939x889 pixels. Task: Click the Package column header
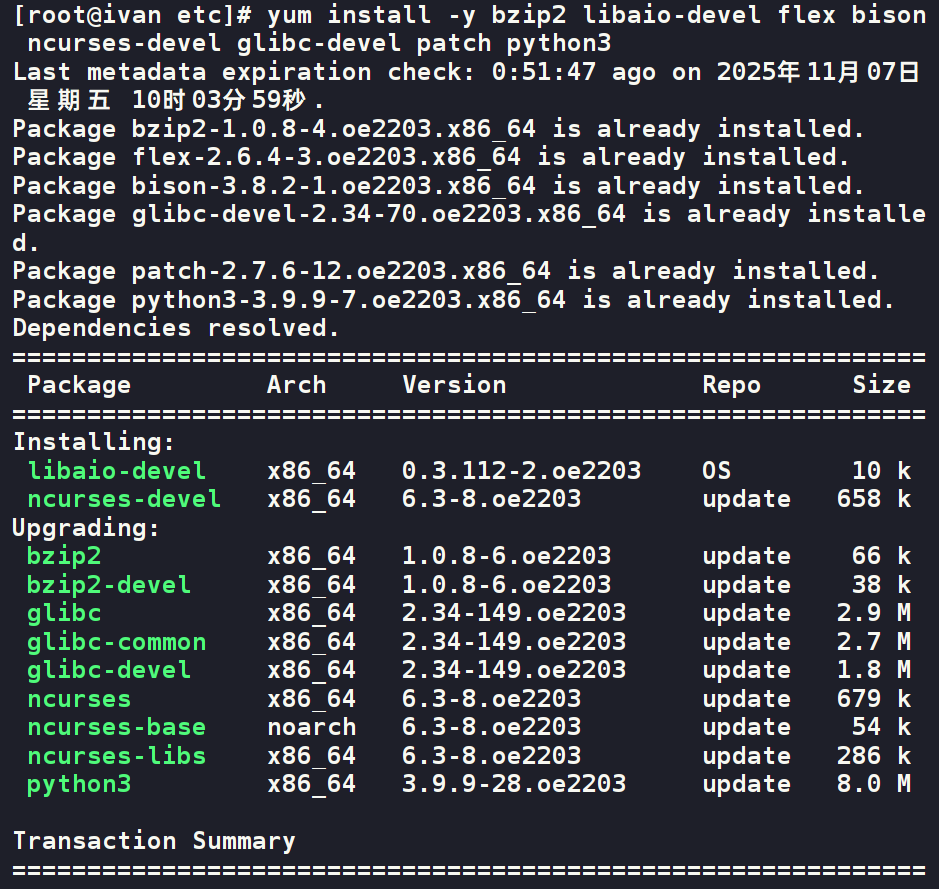79,385
